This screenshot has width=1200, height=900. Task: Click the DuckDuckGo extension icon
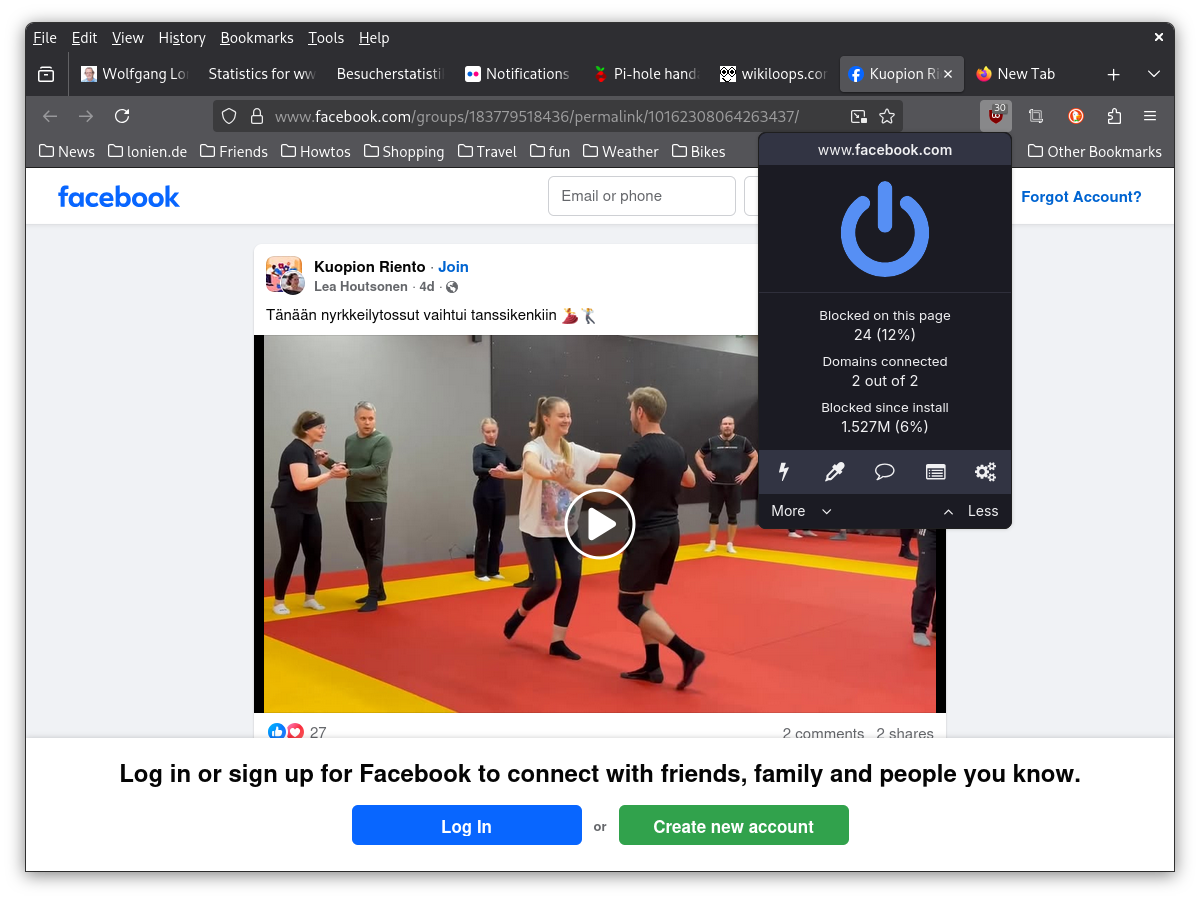1076,116
